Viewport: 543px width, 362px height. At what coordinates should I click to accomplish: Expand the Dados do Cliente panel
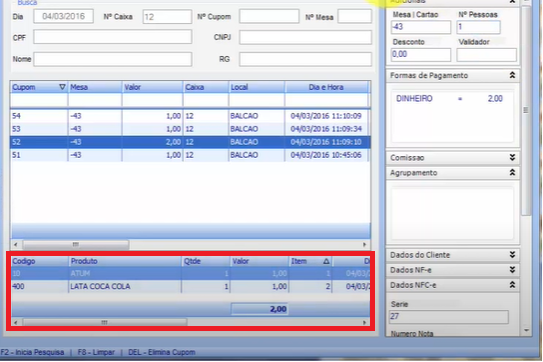click(x=512, y=255)
